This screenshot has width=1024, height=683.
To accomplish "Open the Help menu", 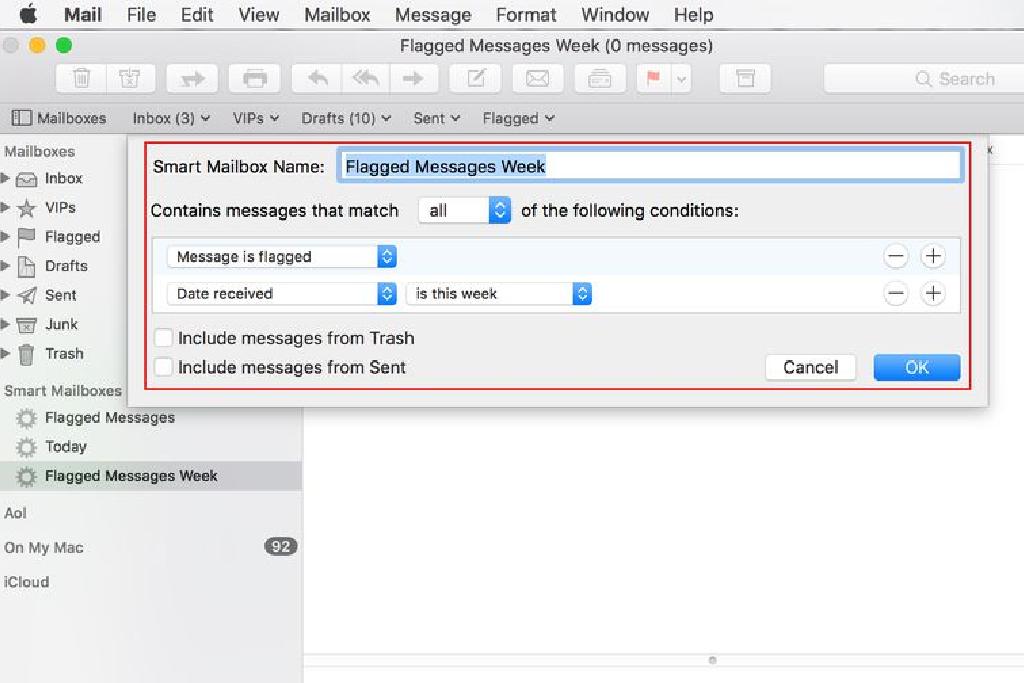I will [x=694, y=14].
